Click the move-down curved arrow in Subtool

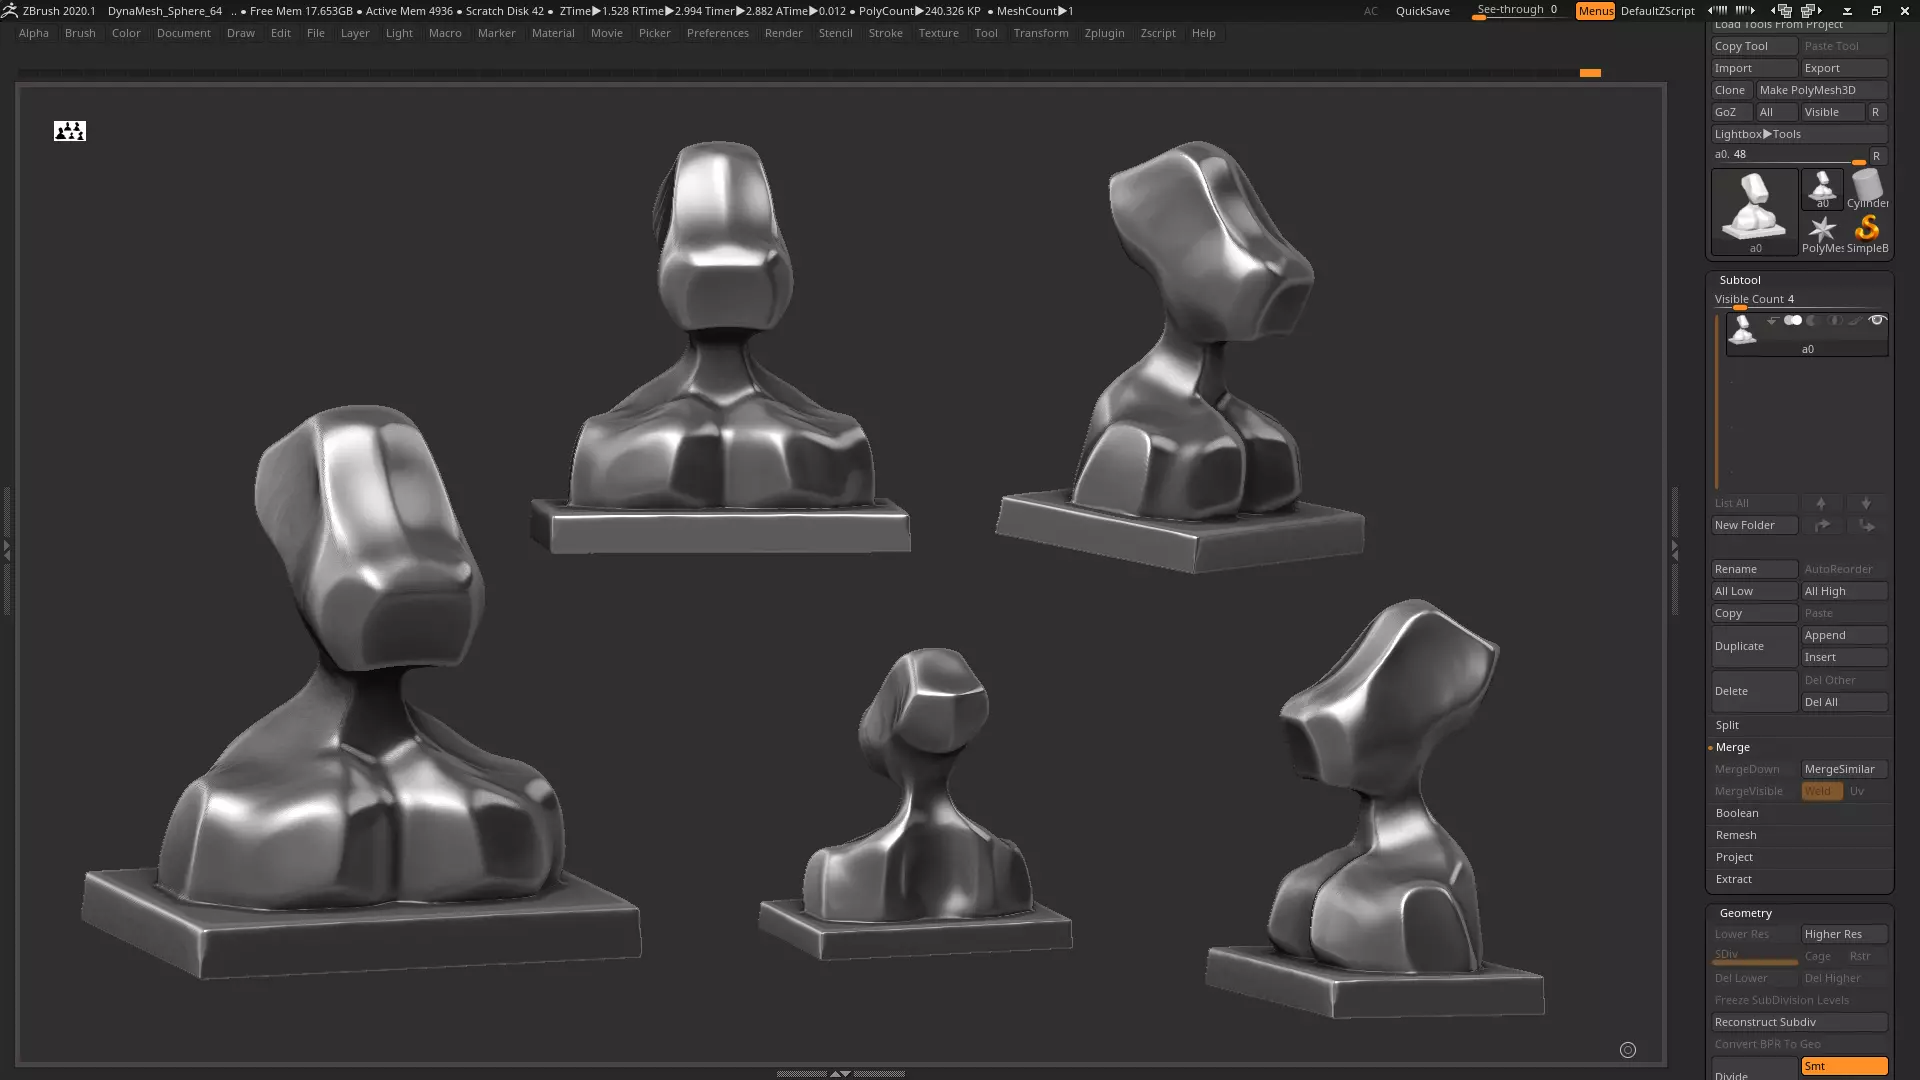[1866, 525]
